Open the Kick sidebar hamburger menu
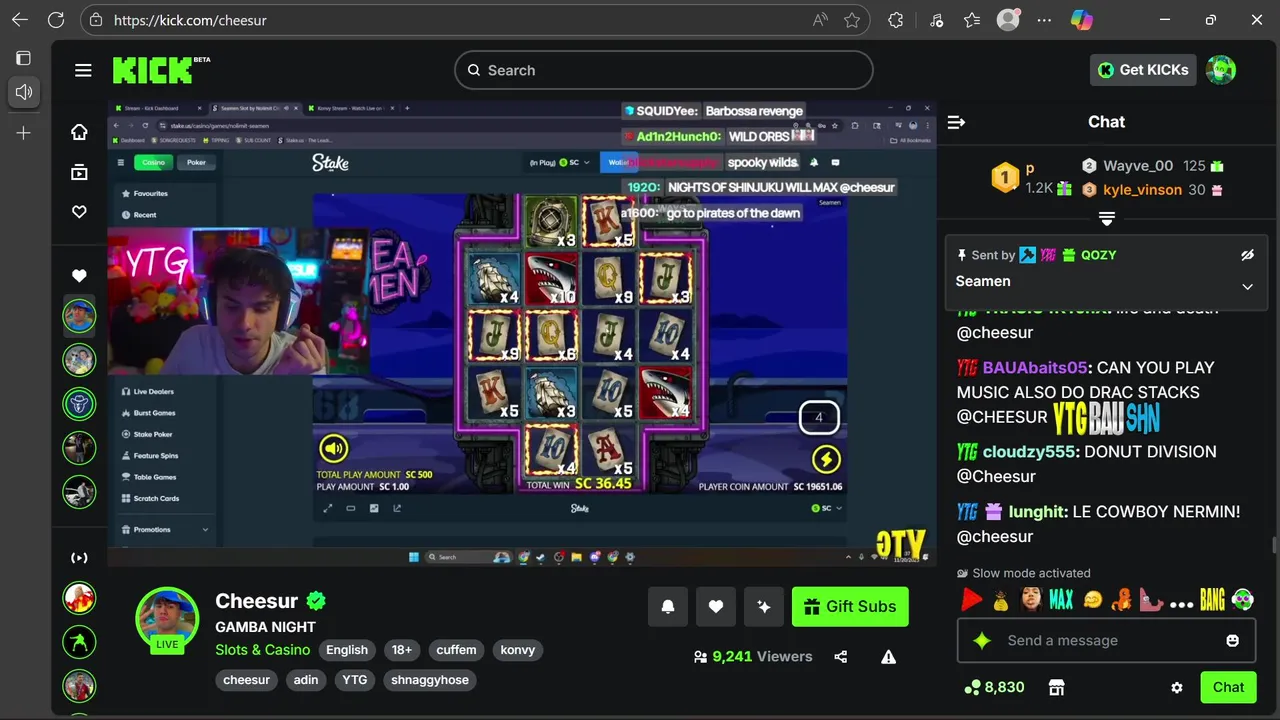1280x720 pixels. [83, 70]
